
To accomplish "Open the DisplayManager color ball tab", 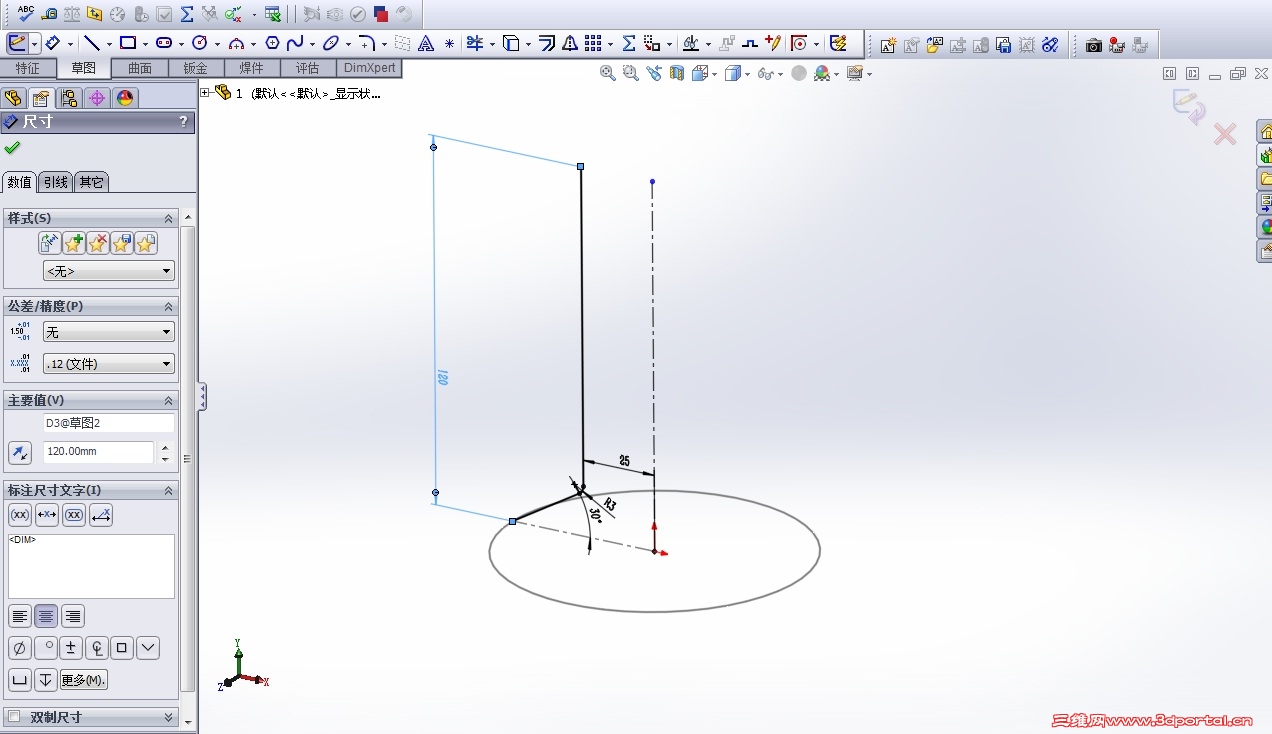I will 124,97.
